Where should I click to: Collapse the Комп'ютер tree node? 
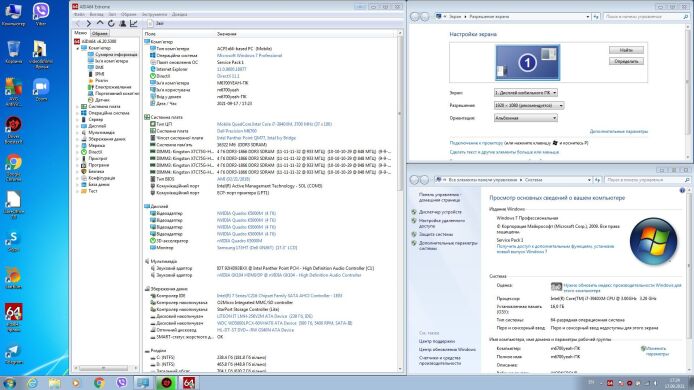pos(78,48)
